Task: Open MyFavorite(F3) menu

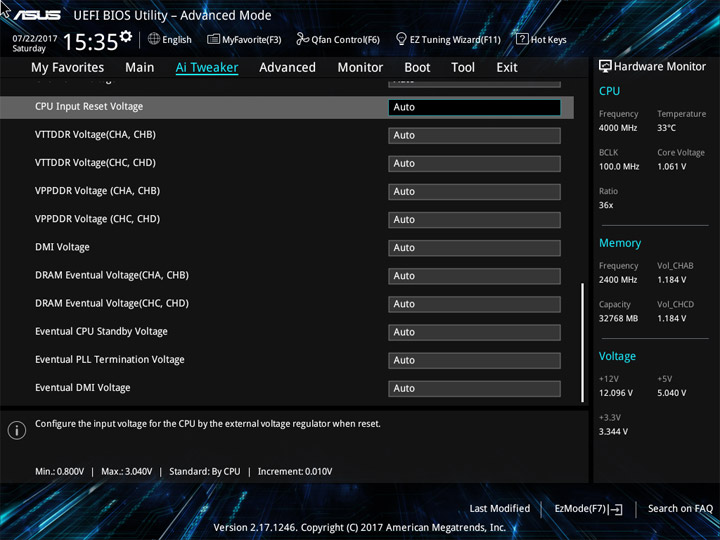Action: pyautogui.click(x=252, y=40)
